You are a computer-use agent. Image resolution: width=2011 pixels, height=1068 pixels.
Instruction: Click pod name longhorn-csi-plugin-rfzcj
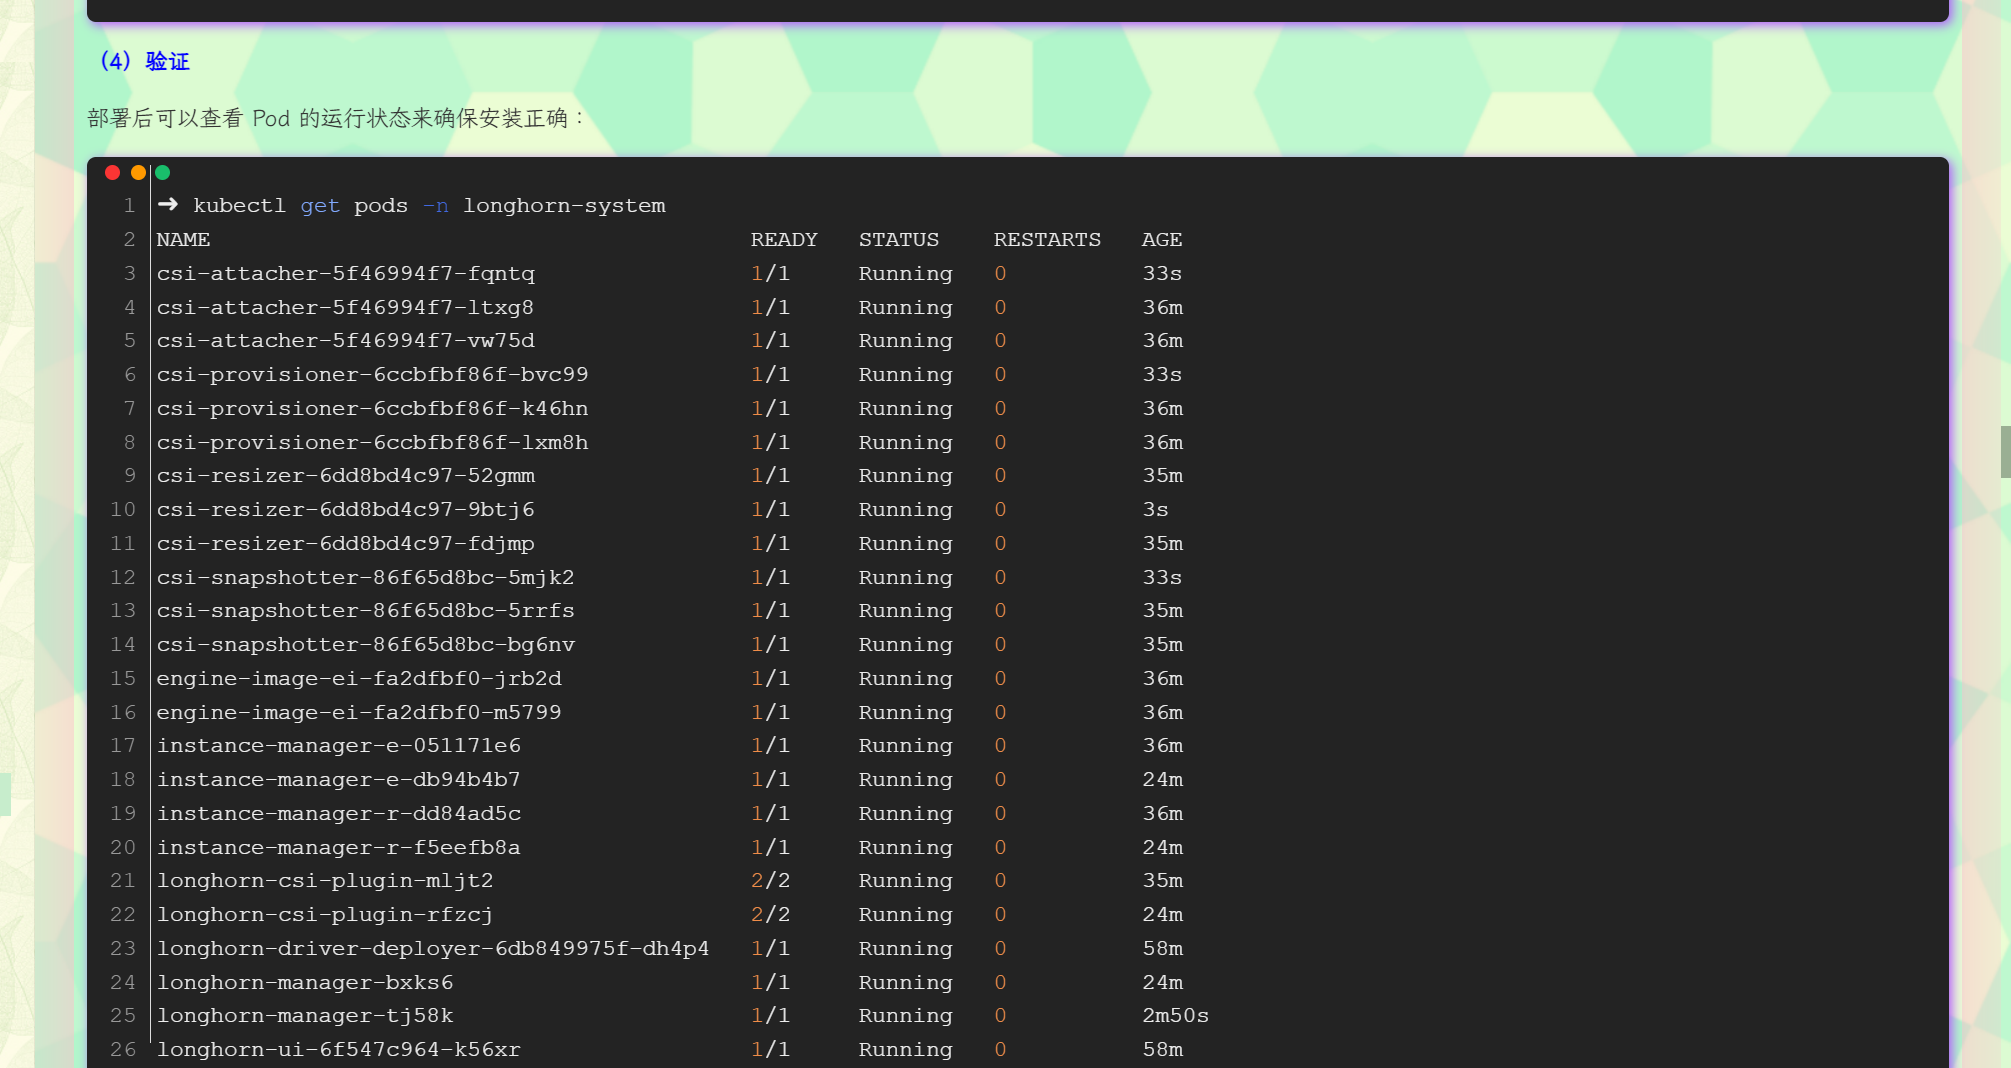325,915
